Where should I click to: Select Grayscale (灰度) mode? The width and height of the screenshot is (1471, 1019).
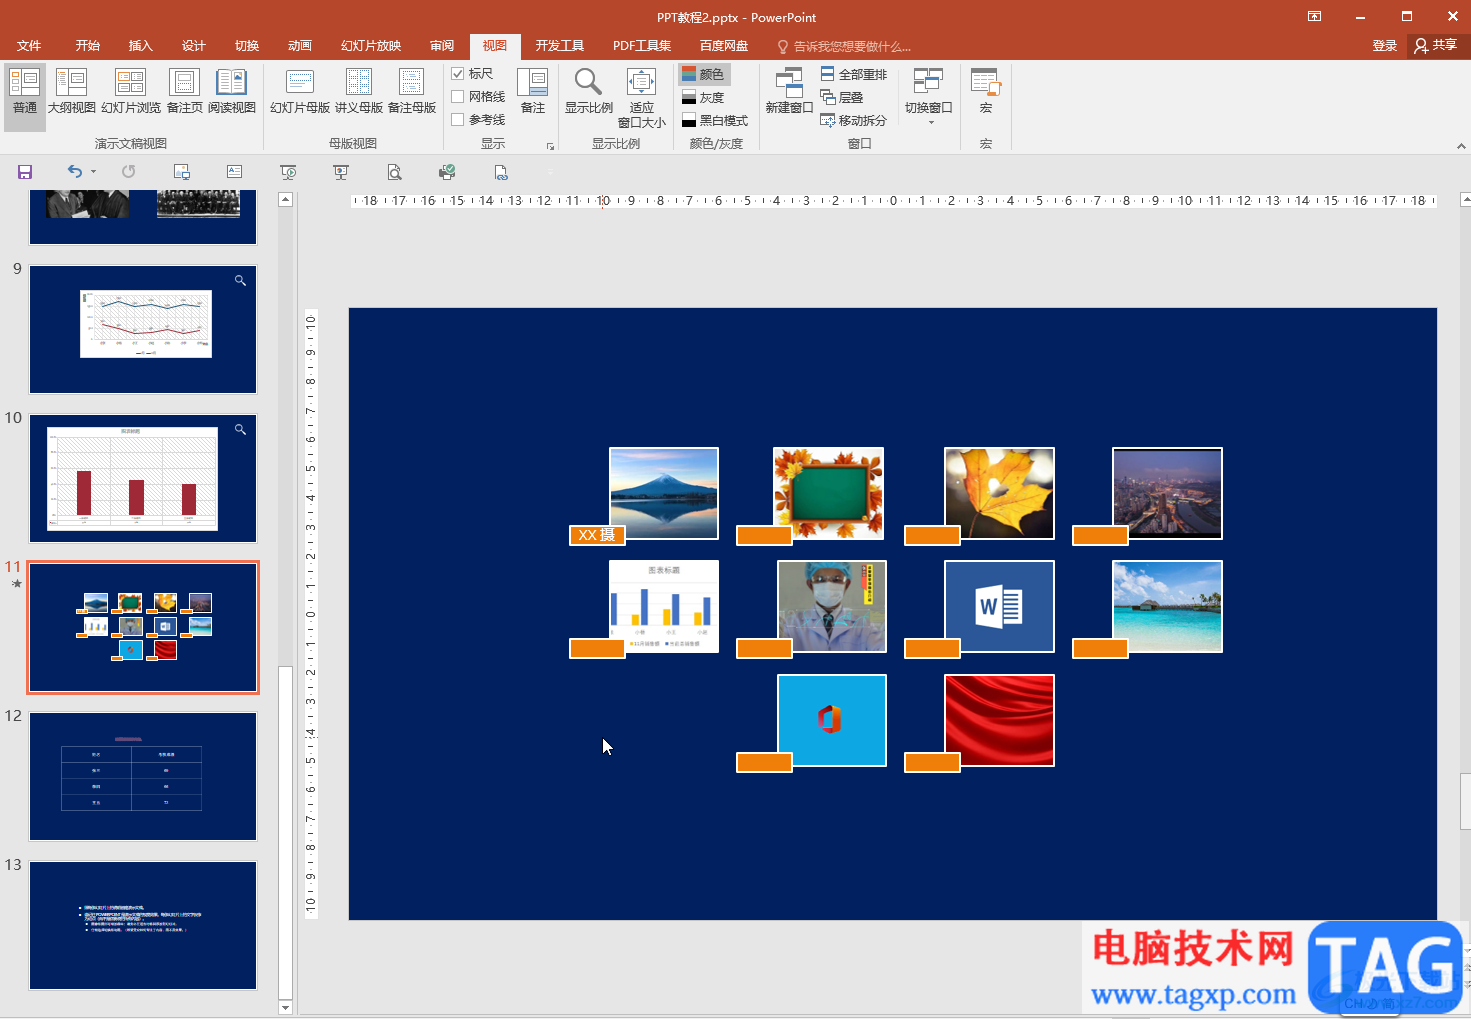(703, 97)
